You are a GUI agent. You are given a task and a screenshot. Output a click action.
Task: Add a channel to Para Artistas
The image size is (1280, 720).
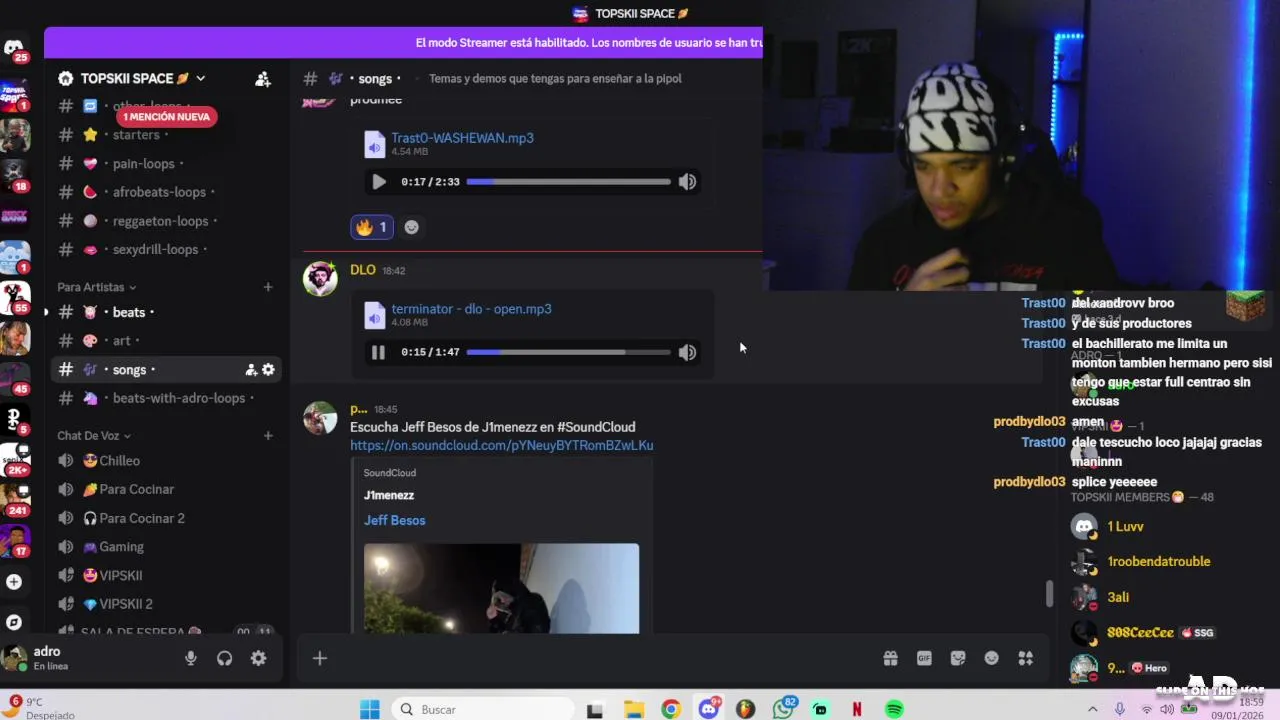pos(268,287)
